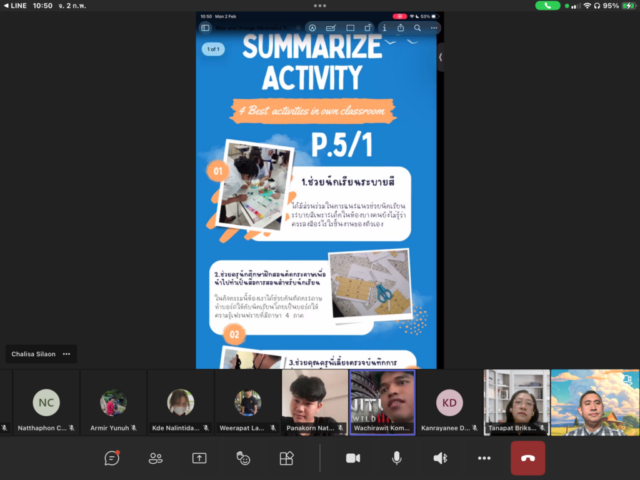Click the Chalisa Silaon presenter name label
The width and height of the screenshot is (640, 480).
click(x=32, y=354)
